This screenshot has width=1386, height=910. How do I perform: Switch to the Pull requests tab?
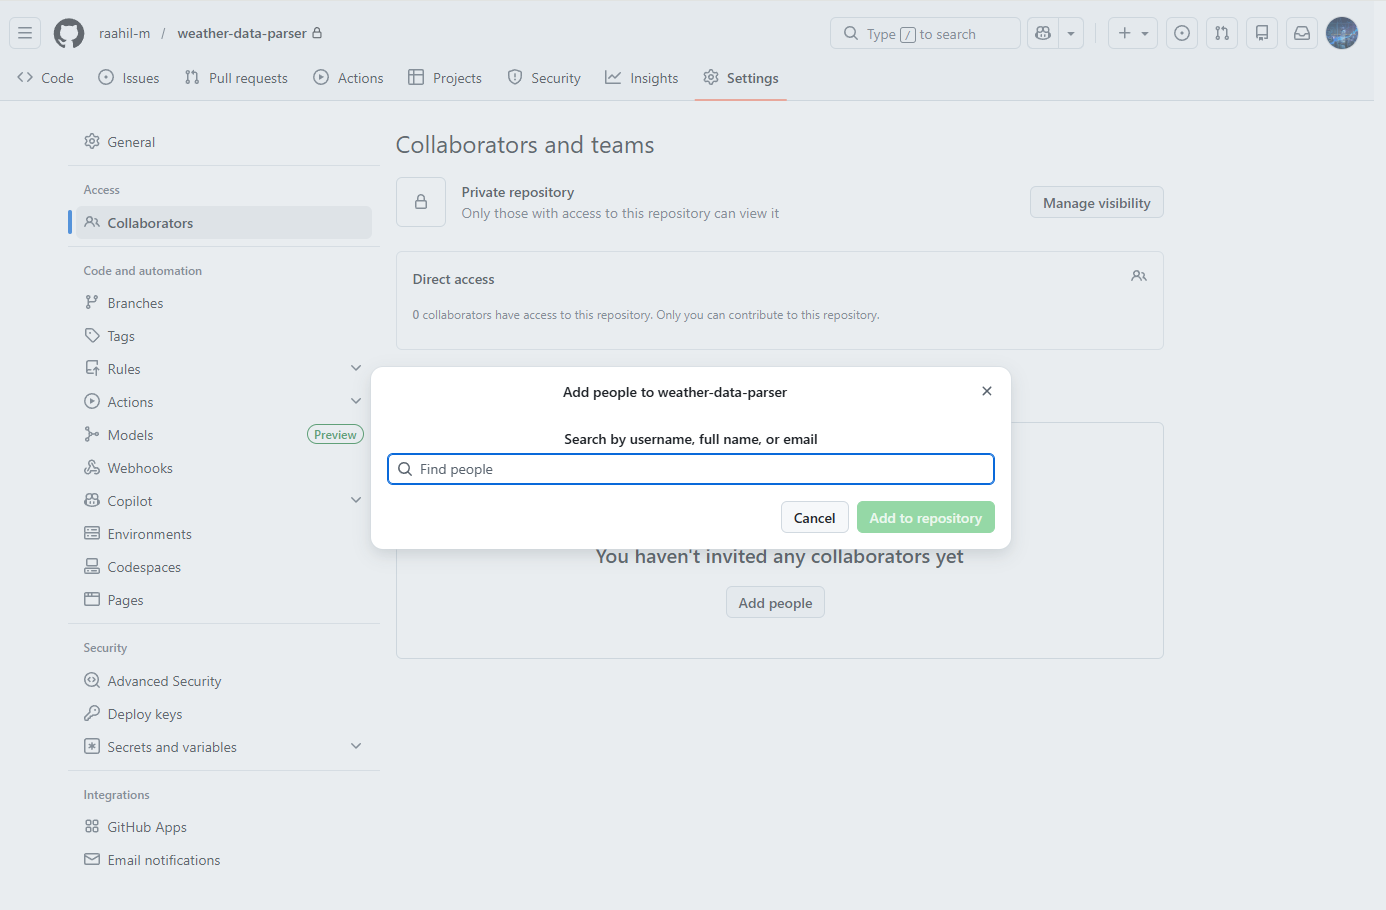pos(236,78)
